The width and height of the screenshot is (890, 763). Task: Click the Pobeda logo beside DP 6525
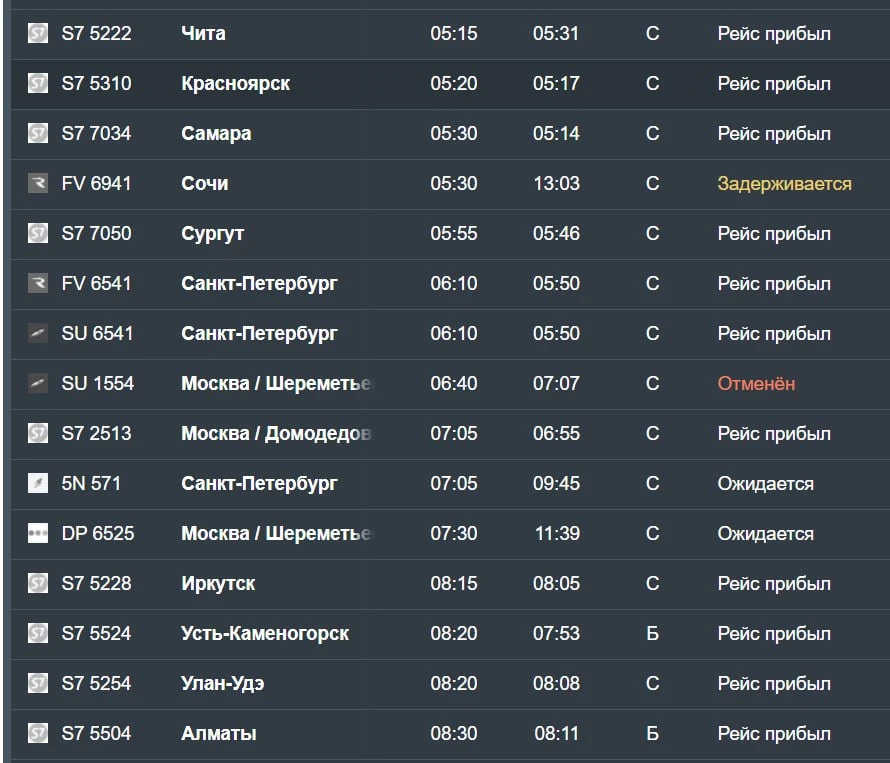pyautogui.click(x=38, y=533)
